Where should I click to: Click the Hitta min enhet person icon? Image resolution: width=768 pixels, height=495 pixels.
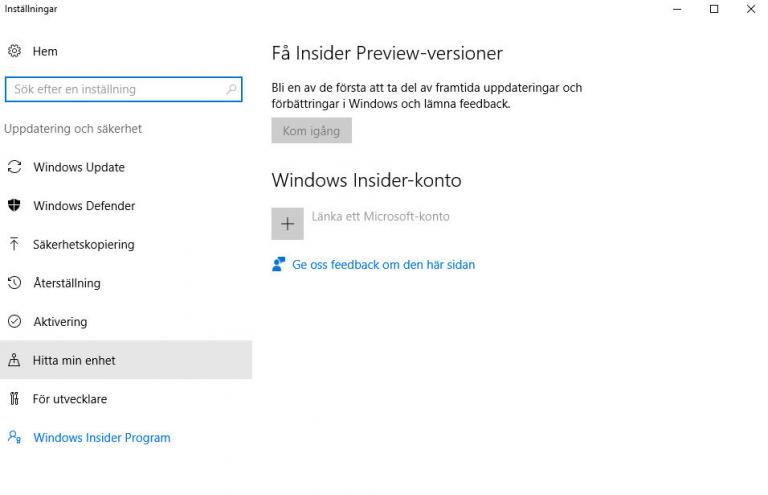point(14,360)
